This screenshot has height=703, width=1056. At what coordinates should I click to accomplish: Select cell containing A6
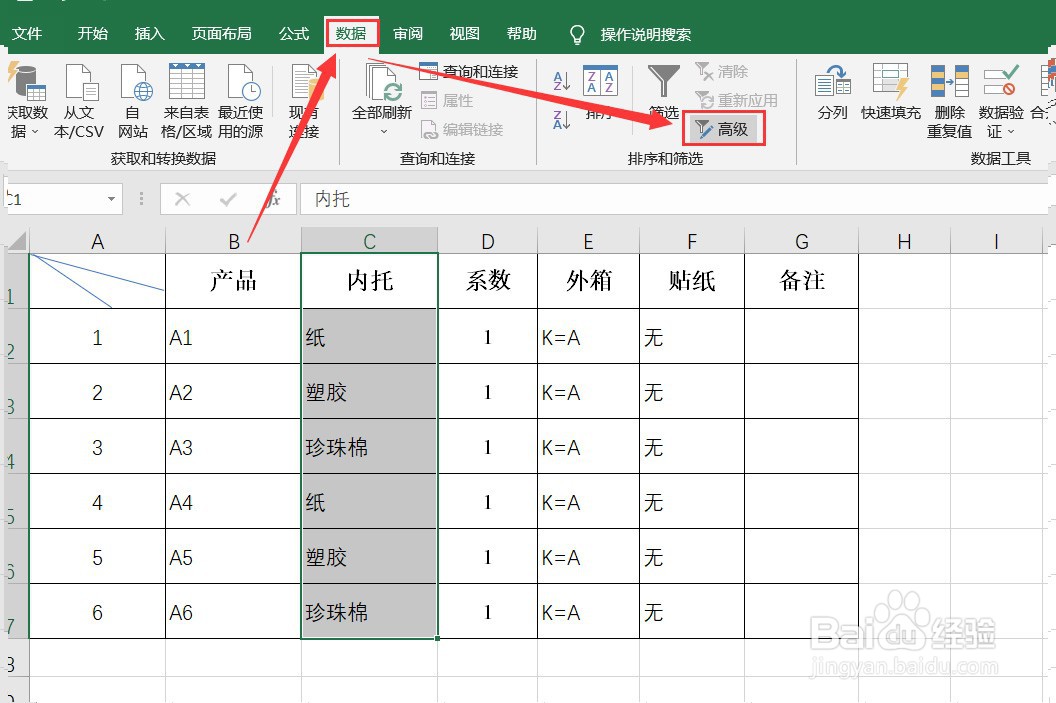tap(233, 611)
